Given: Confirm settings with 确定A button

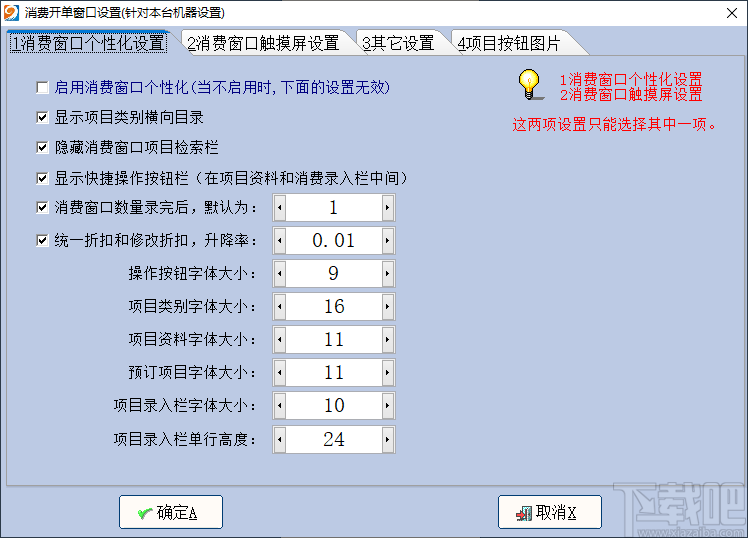Looking at the screenshot, I should point(171,512).
